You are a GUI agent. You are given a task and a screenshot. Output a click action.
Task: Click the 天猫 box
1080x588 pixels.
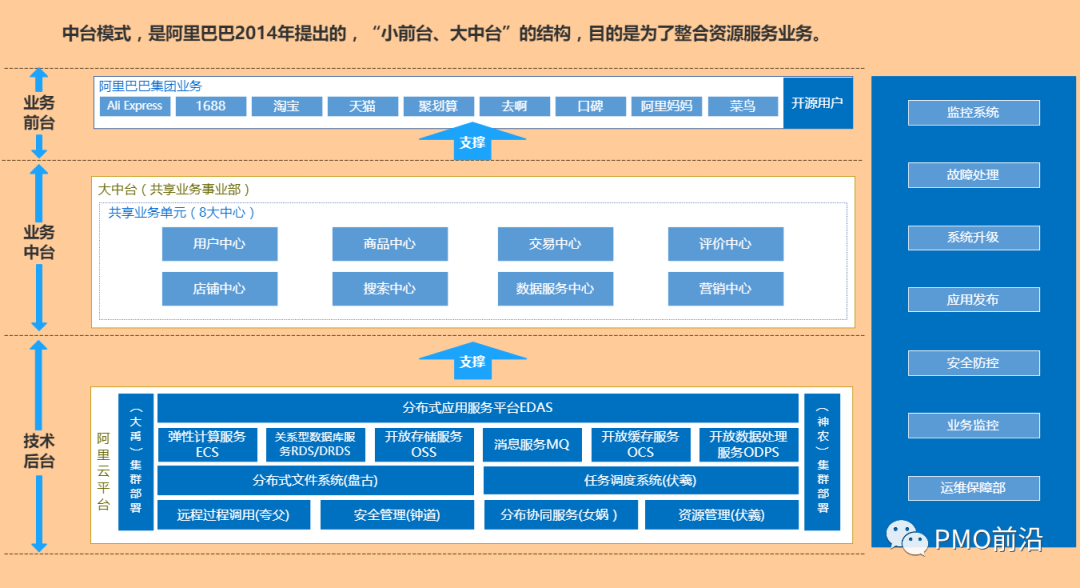coord(362,106)
